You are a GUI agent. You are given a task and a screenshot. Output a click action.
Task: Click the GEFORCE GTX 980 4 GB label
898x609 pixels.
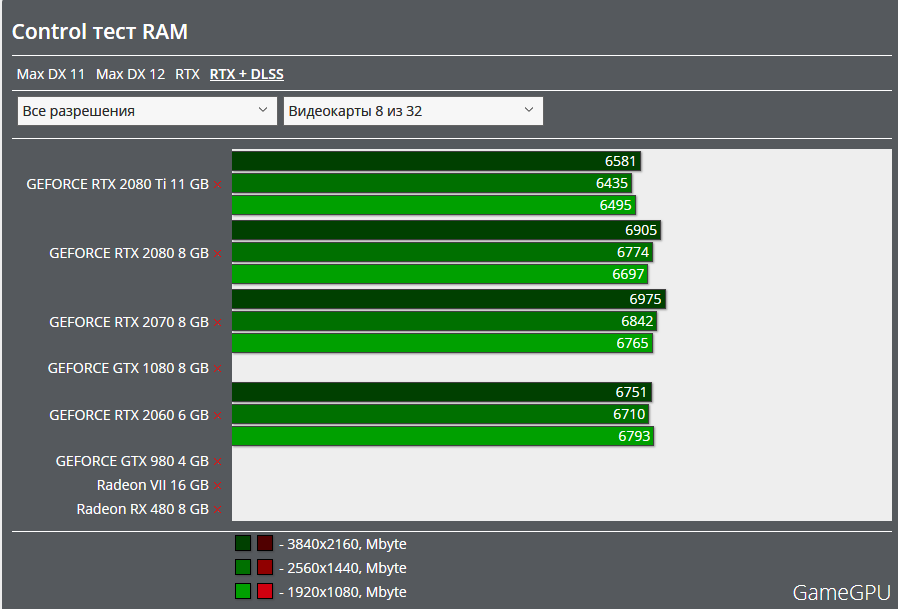pos(132,461)
